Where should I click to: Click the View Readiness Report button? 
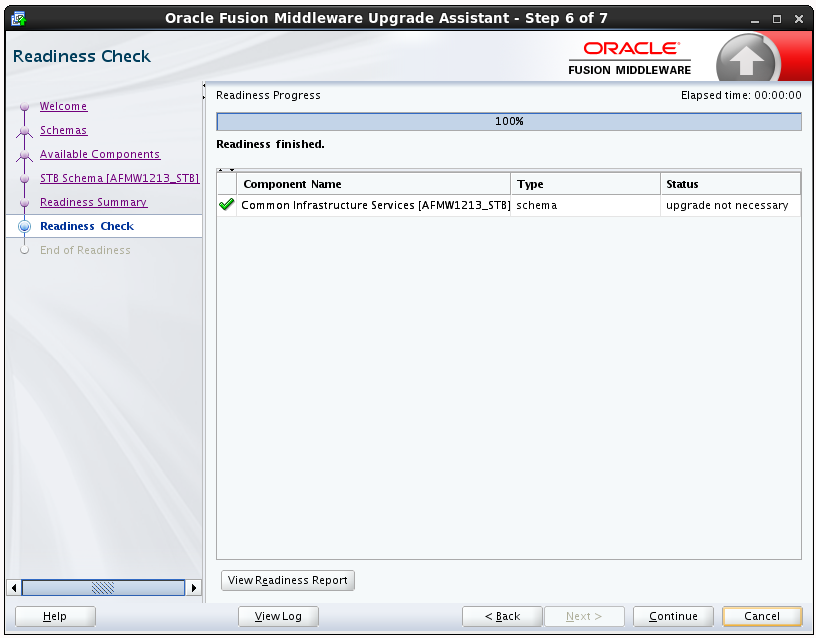pos(288,580)
